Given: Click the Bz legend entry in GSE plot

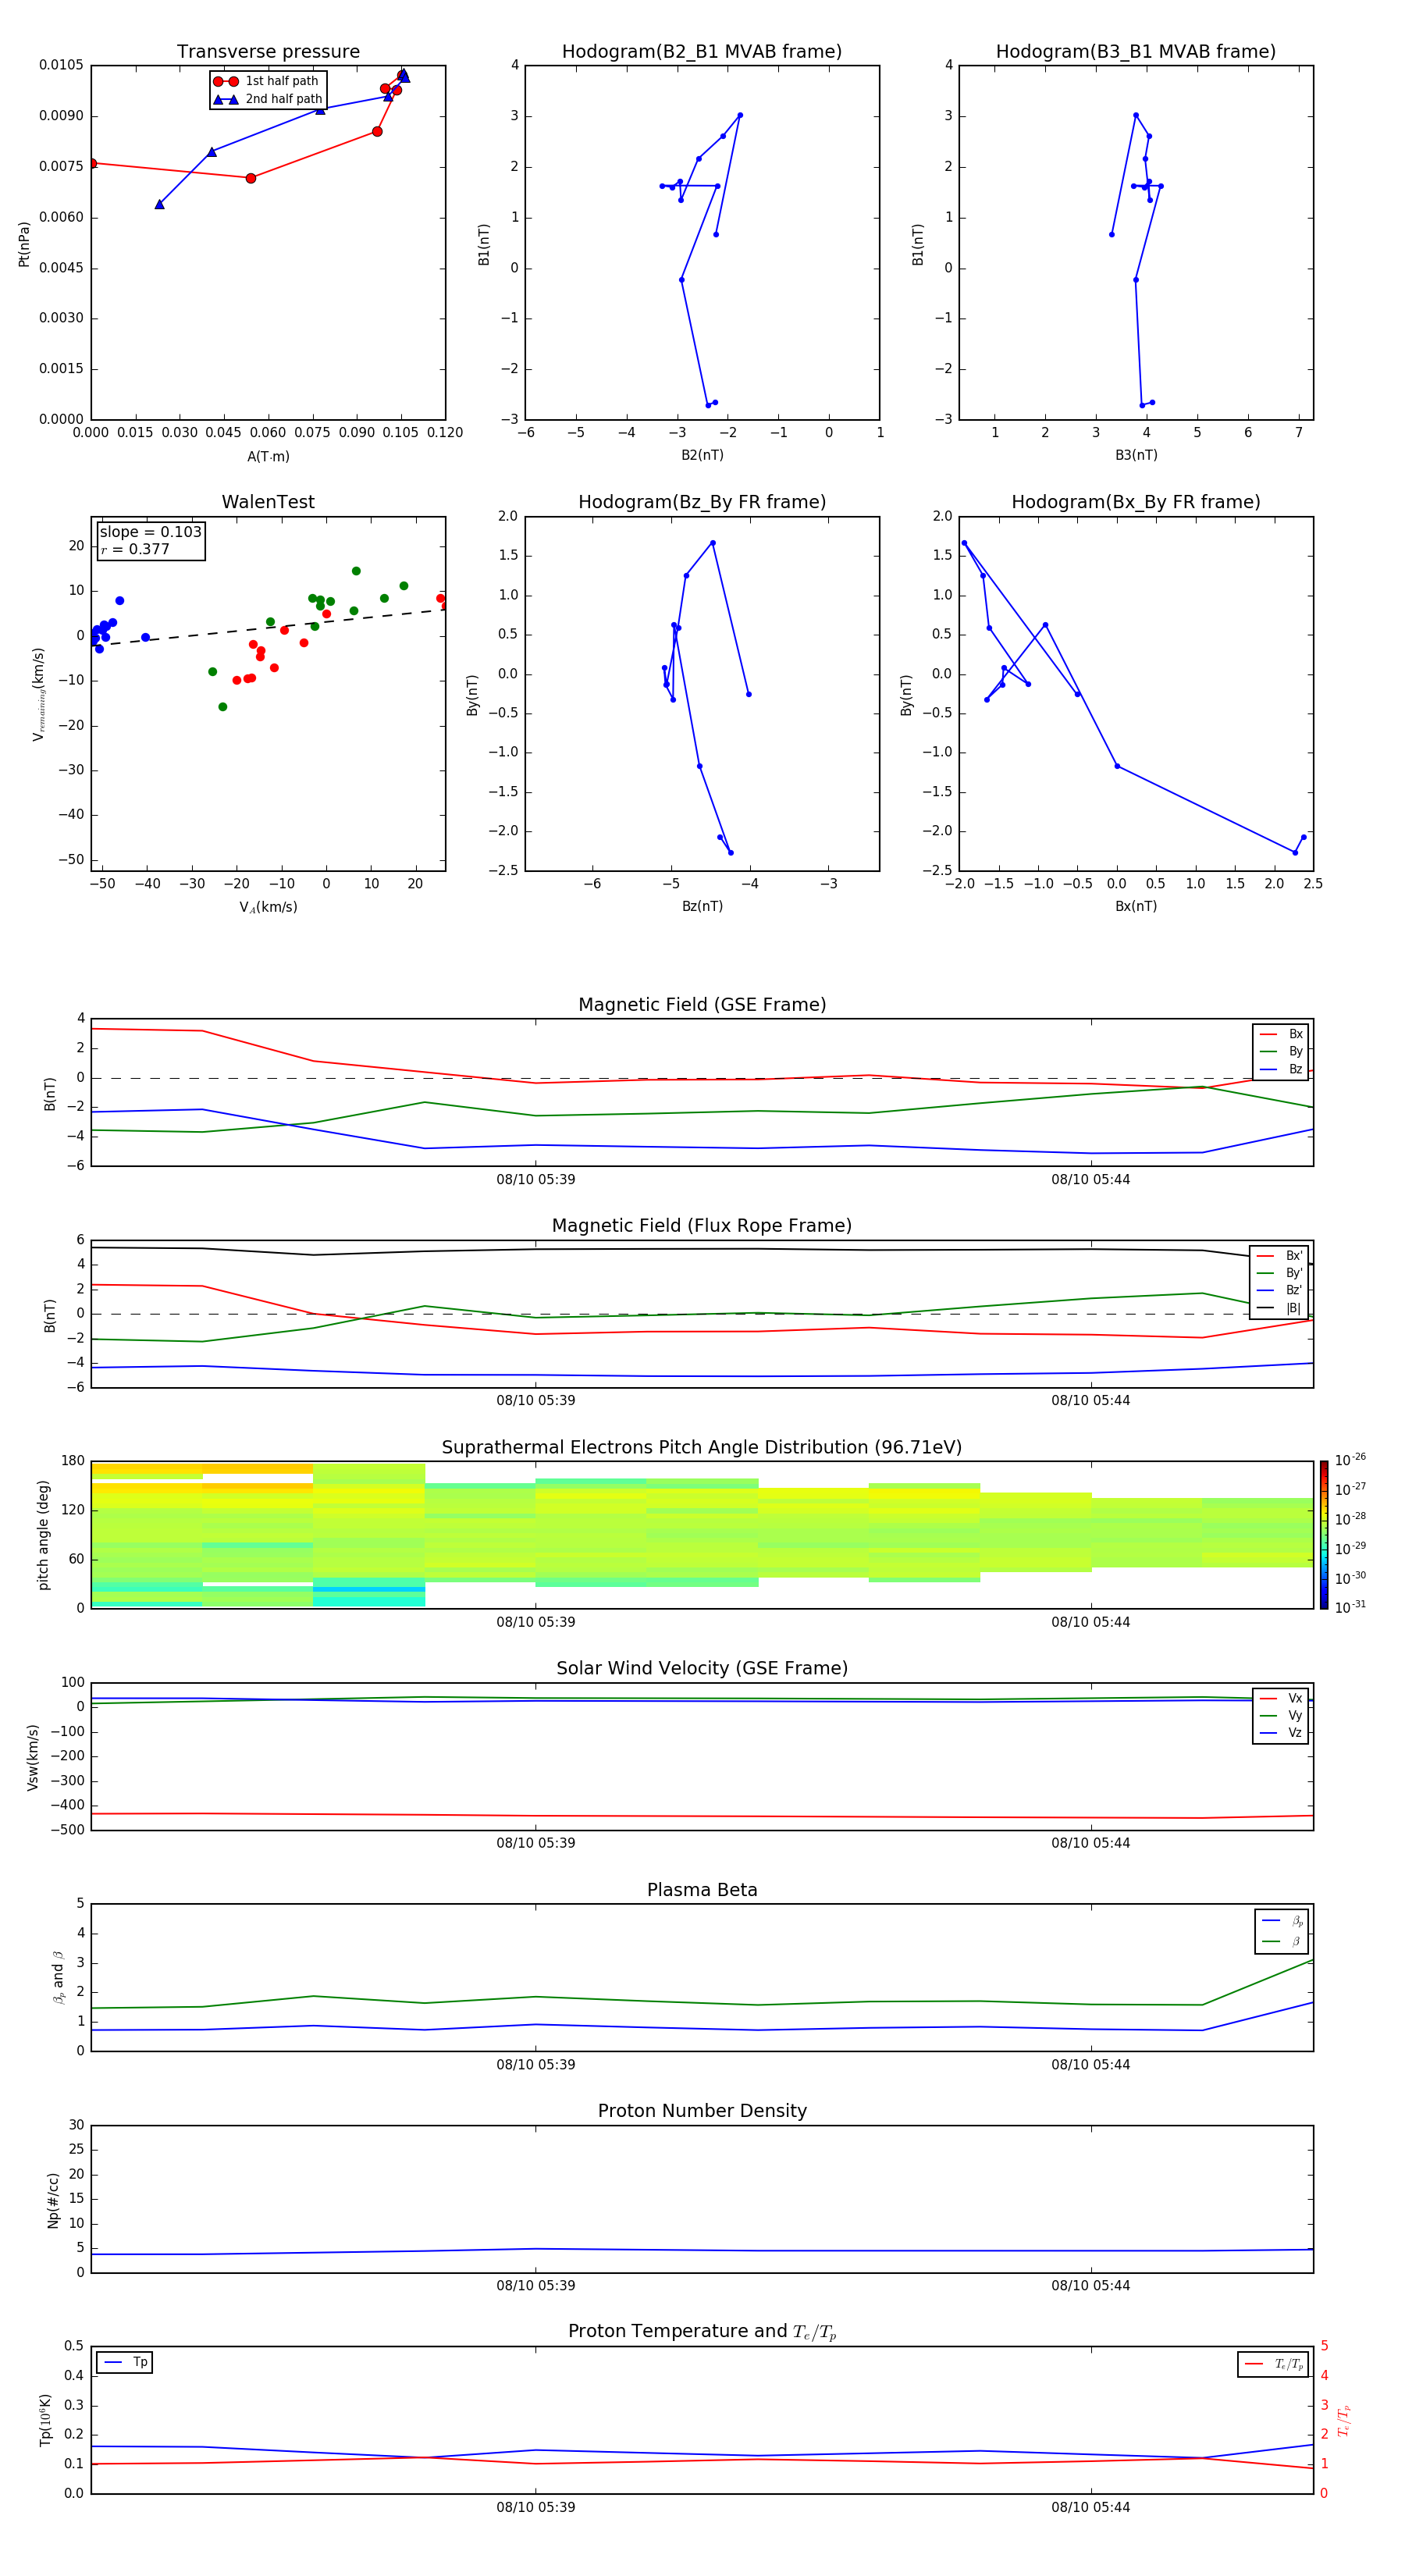Looking at the screenshot, I should (x=1281, y=1069).
